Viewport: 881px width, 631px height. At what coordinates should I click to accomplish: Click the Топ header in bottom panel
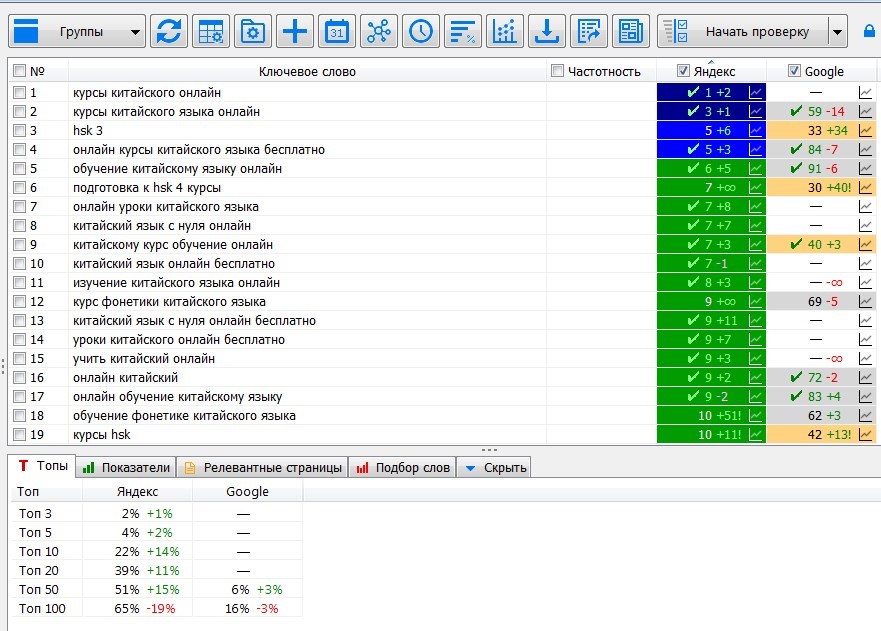coord(28,492)
